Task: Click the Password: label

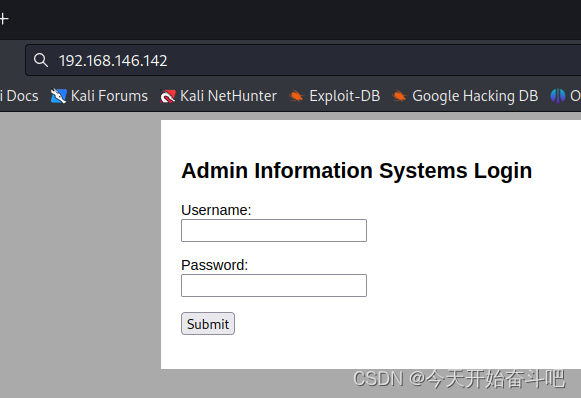Action: (x=215, y=265)
